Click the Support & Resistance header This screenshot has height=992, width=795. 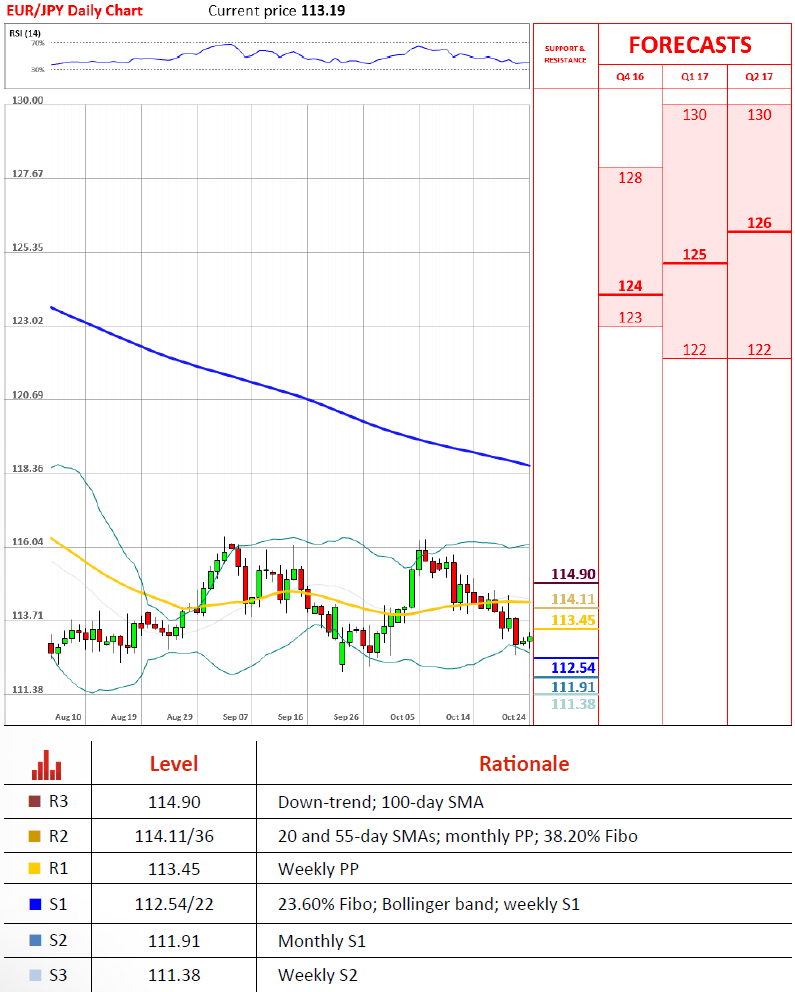(565, 54)
